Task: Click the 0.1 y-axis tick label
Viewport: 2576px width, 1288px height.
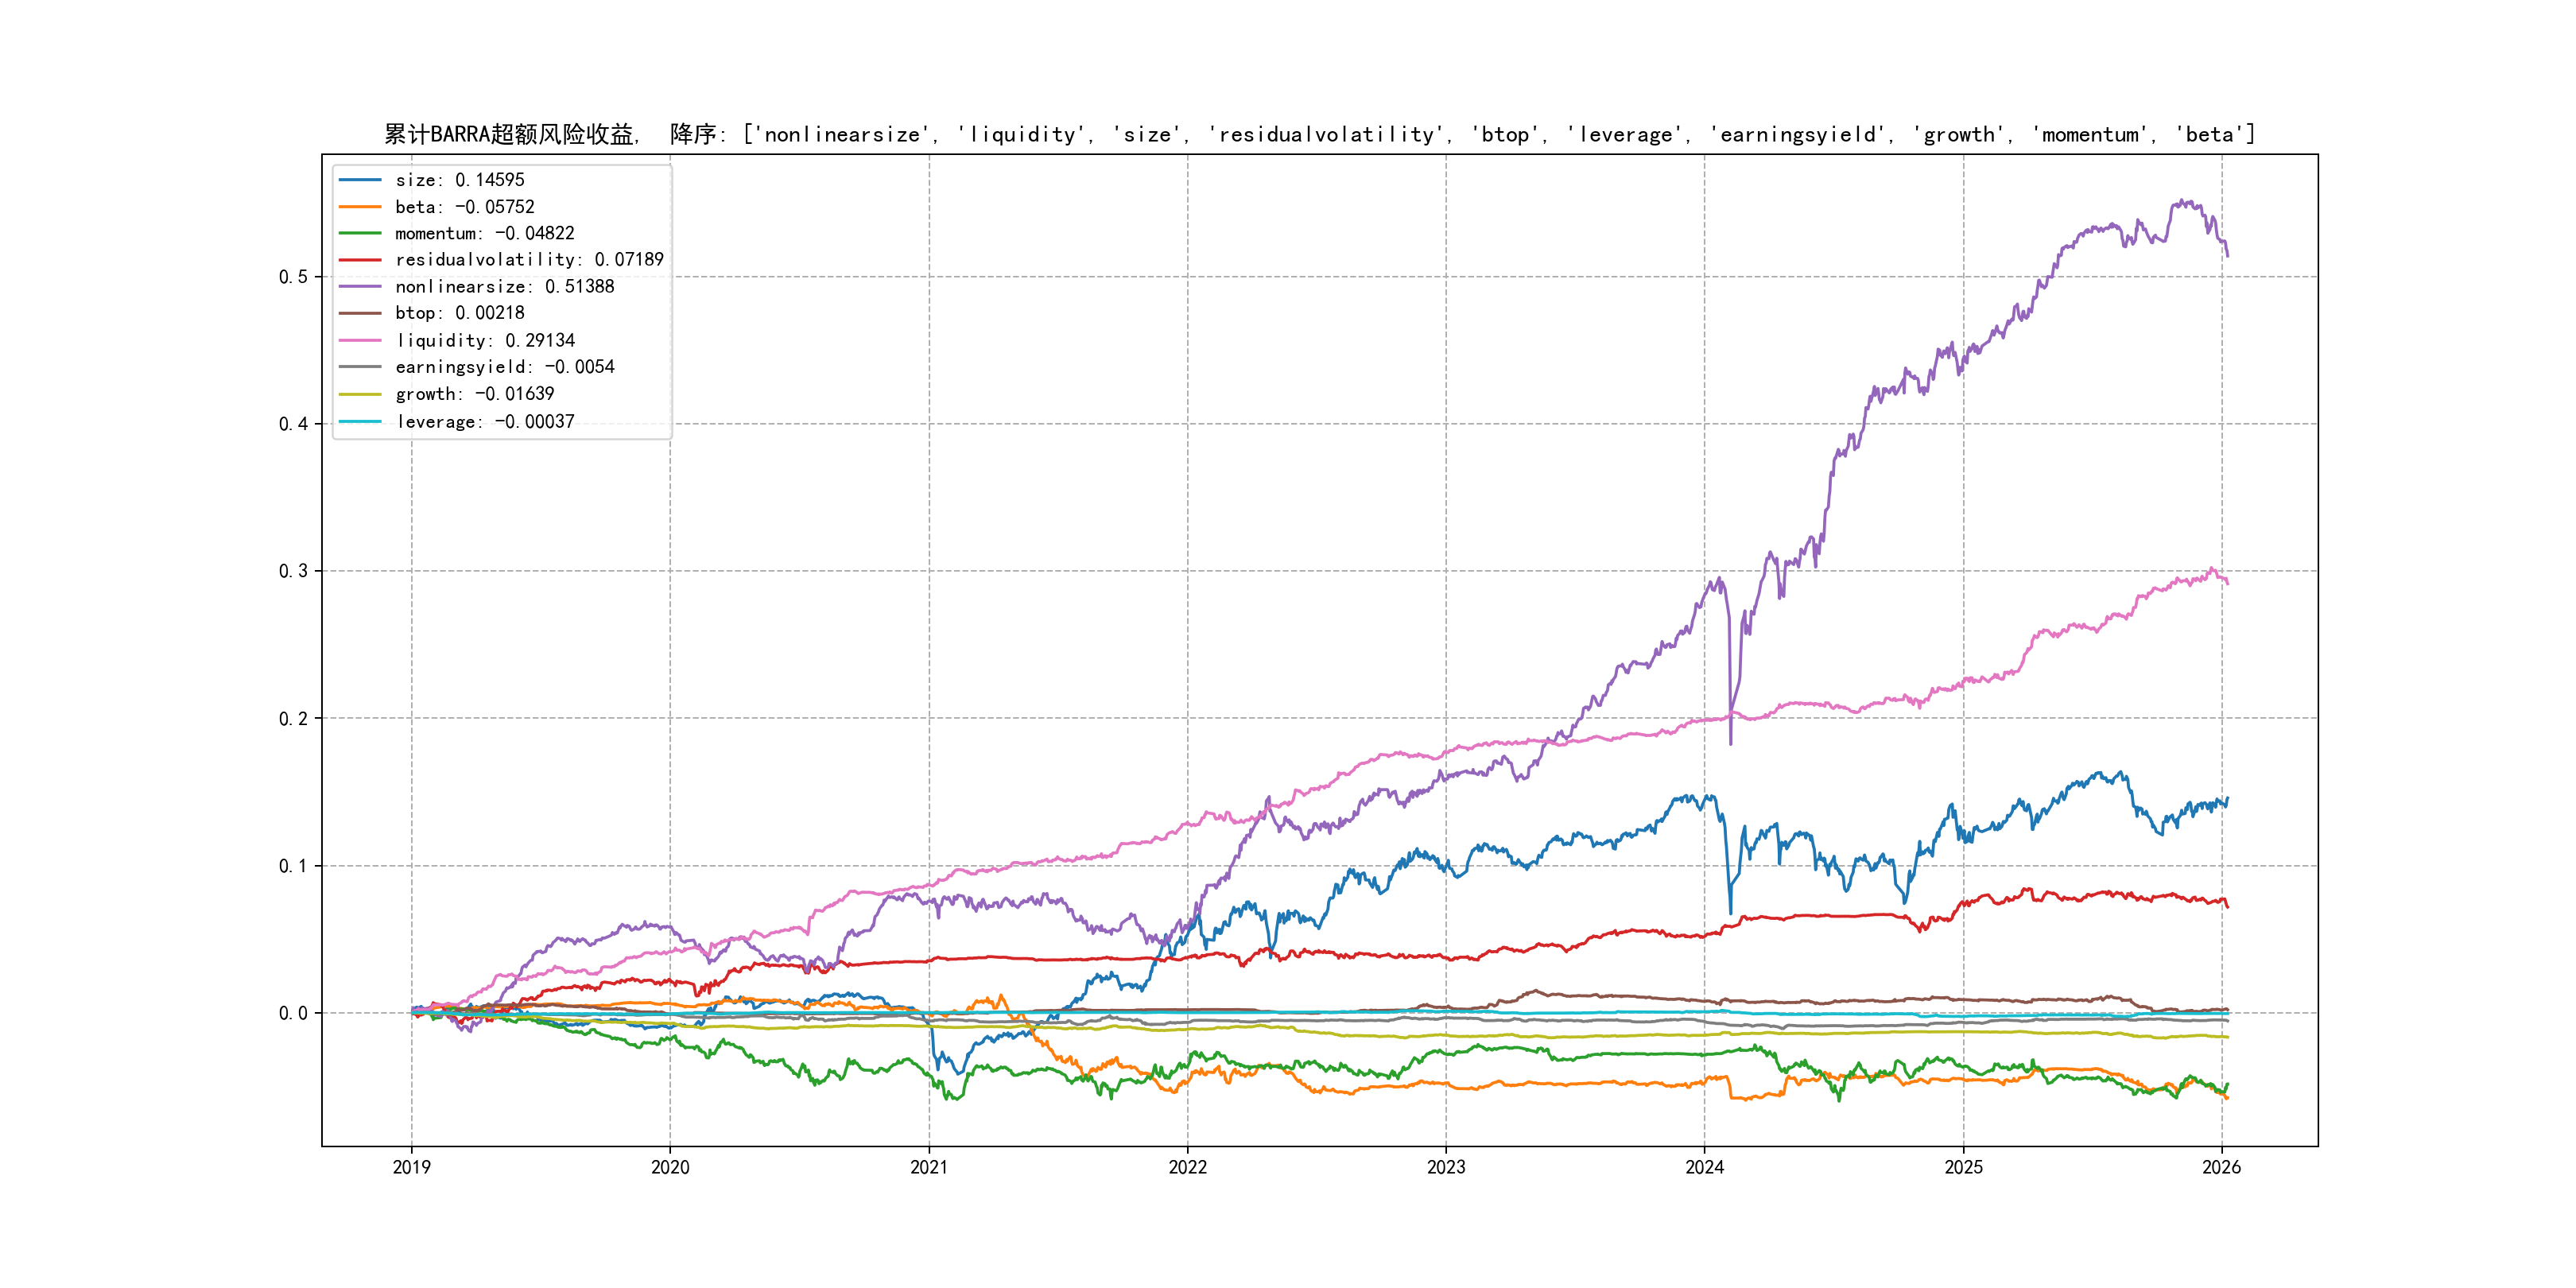Action: point(293,866)
